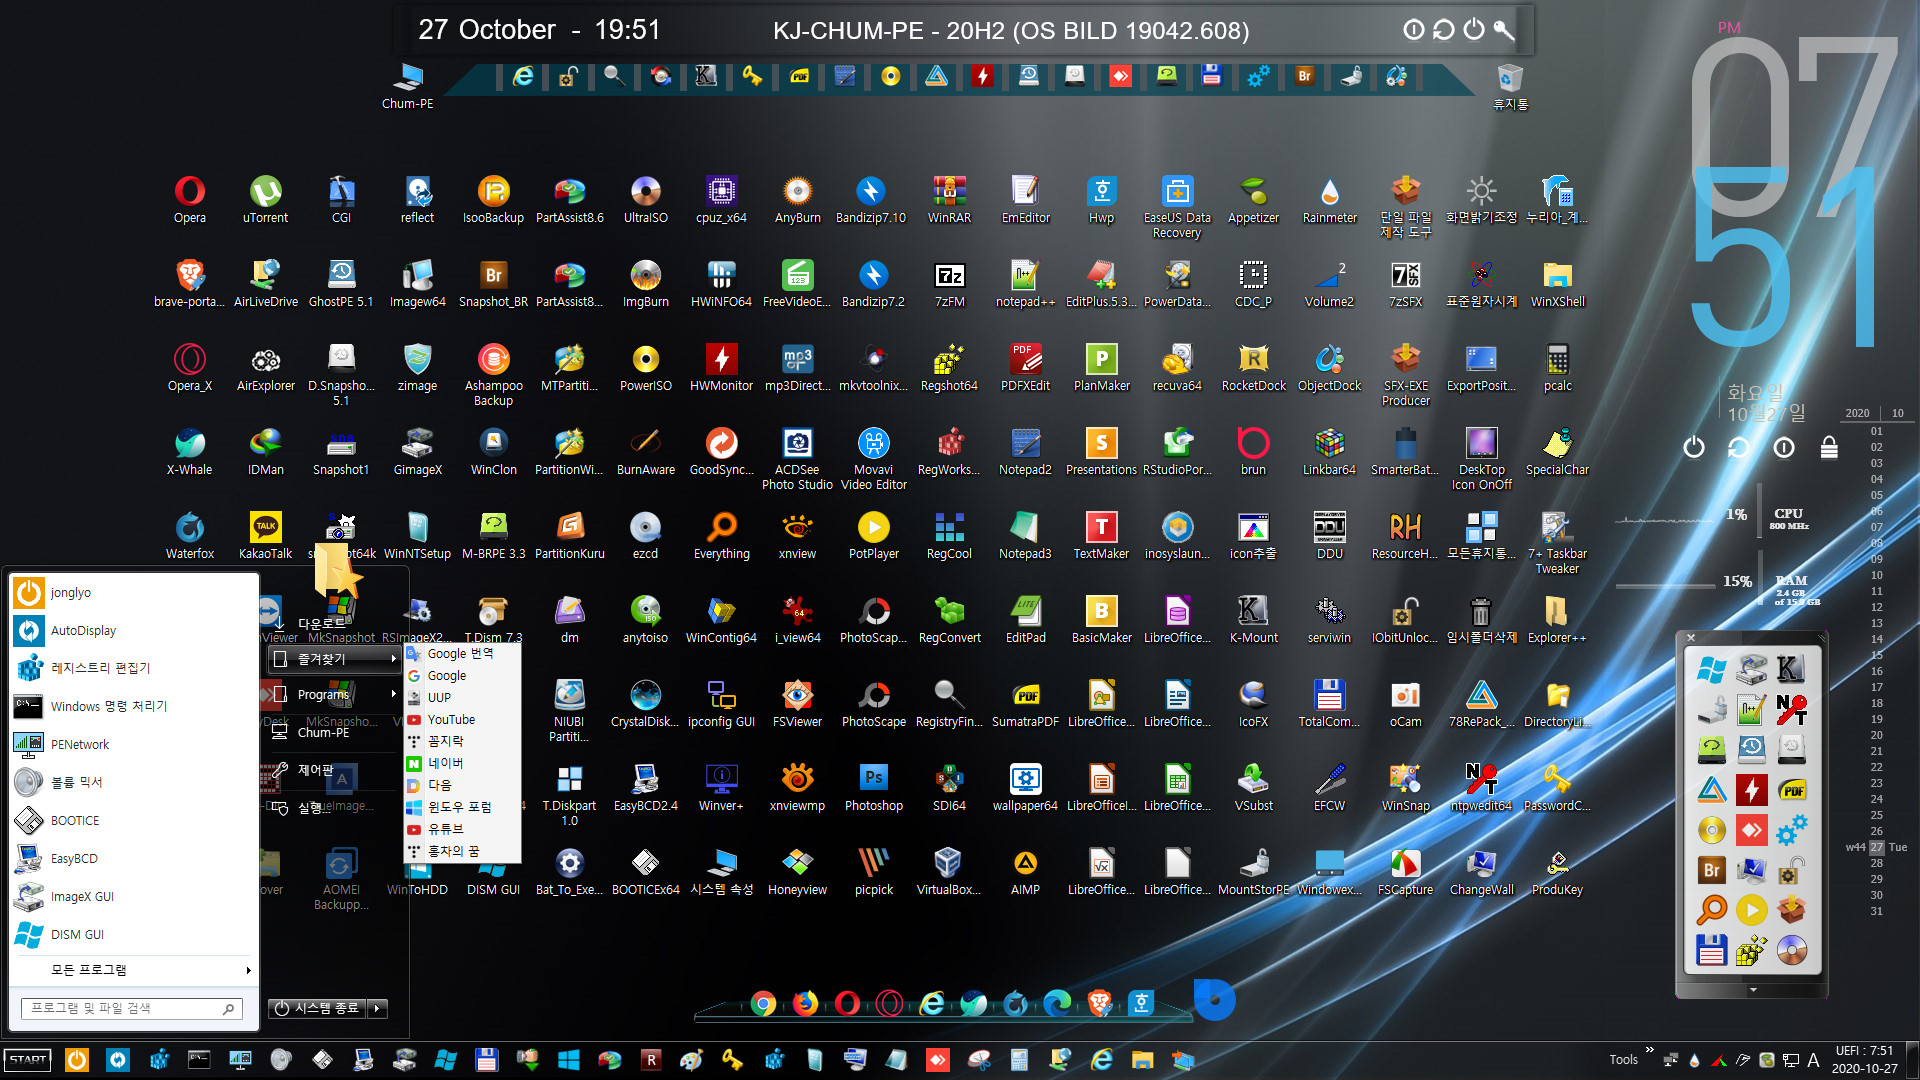
Task: Choose 네이버 in favorites list
Action: click(x=462, y=763)
